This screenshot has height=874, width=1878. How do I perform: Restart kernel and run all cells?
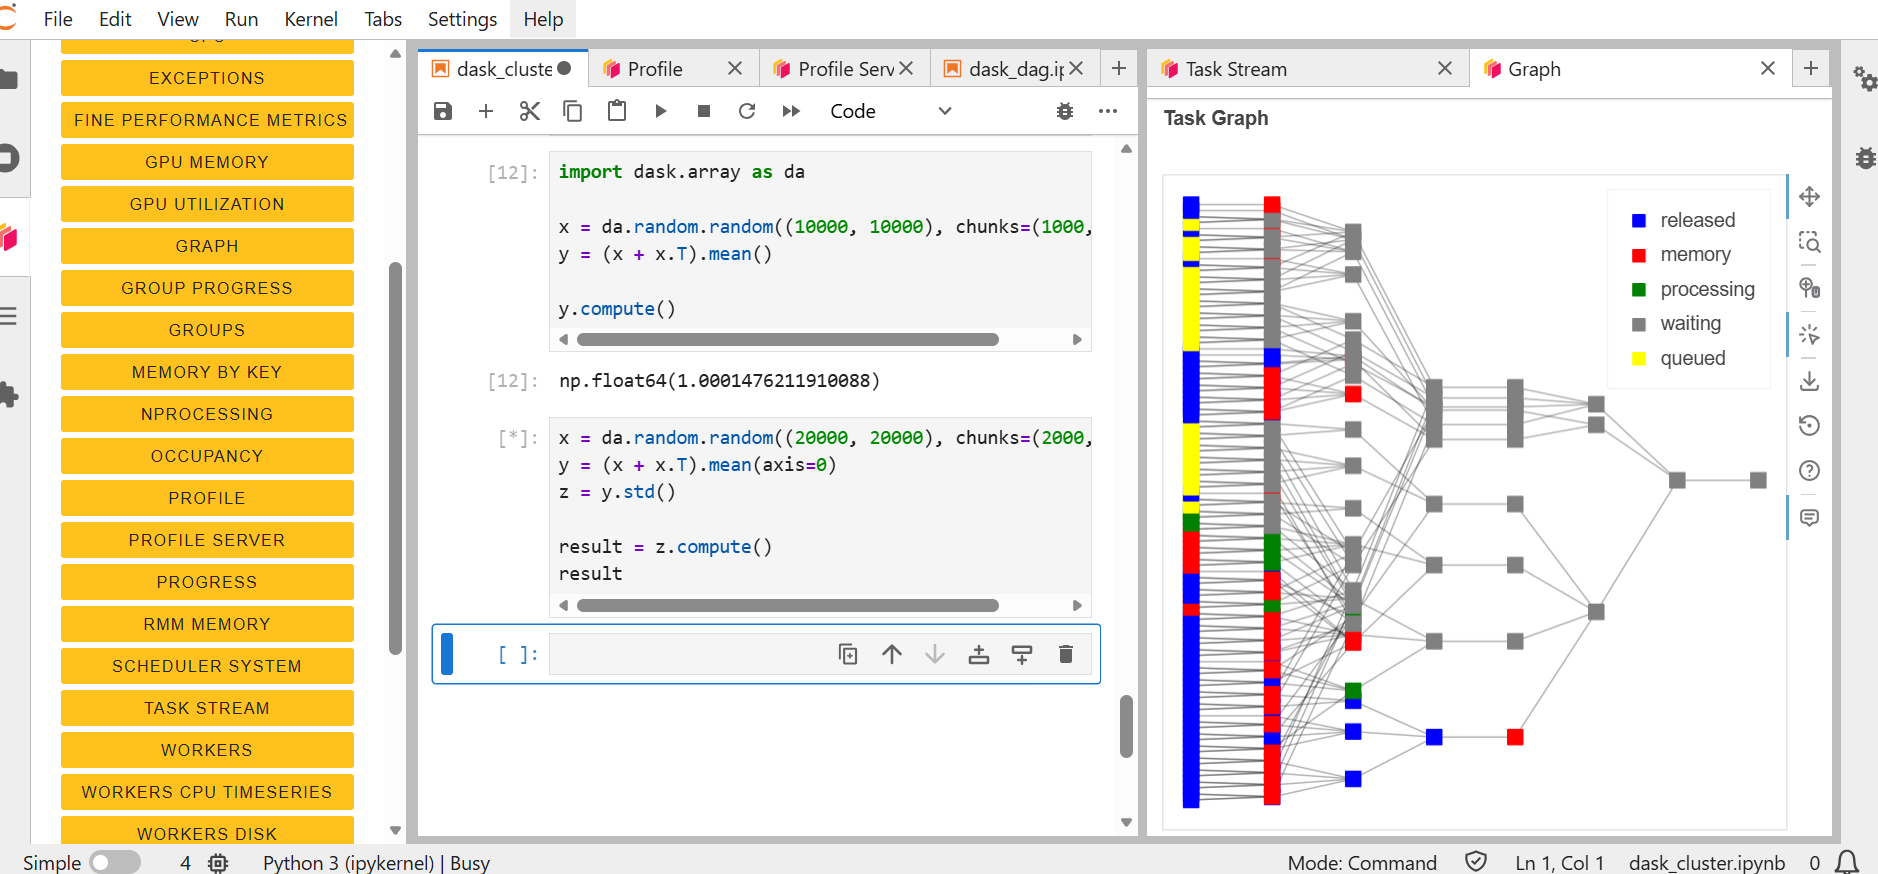[x=791, y=111]
